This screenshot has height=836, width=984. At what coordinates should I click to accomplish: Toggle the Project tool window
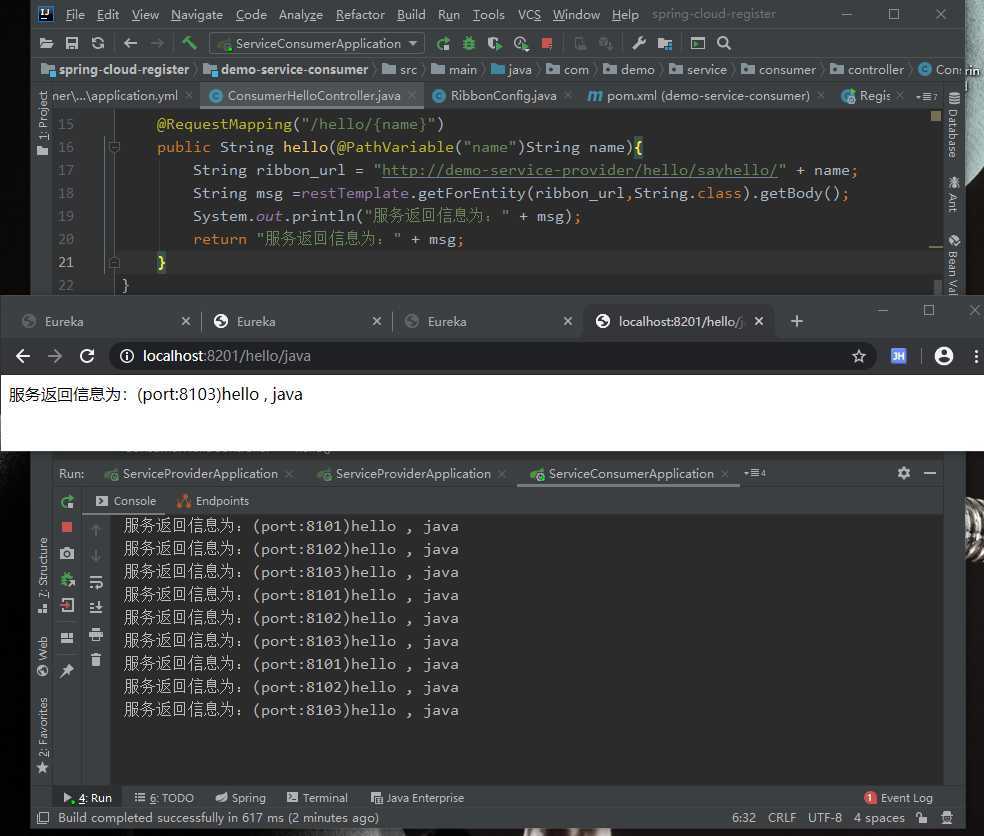(x=43, y=123)
